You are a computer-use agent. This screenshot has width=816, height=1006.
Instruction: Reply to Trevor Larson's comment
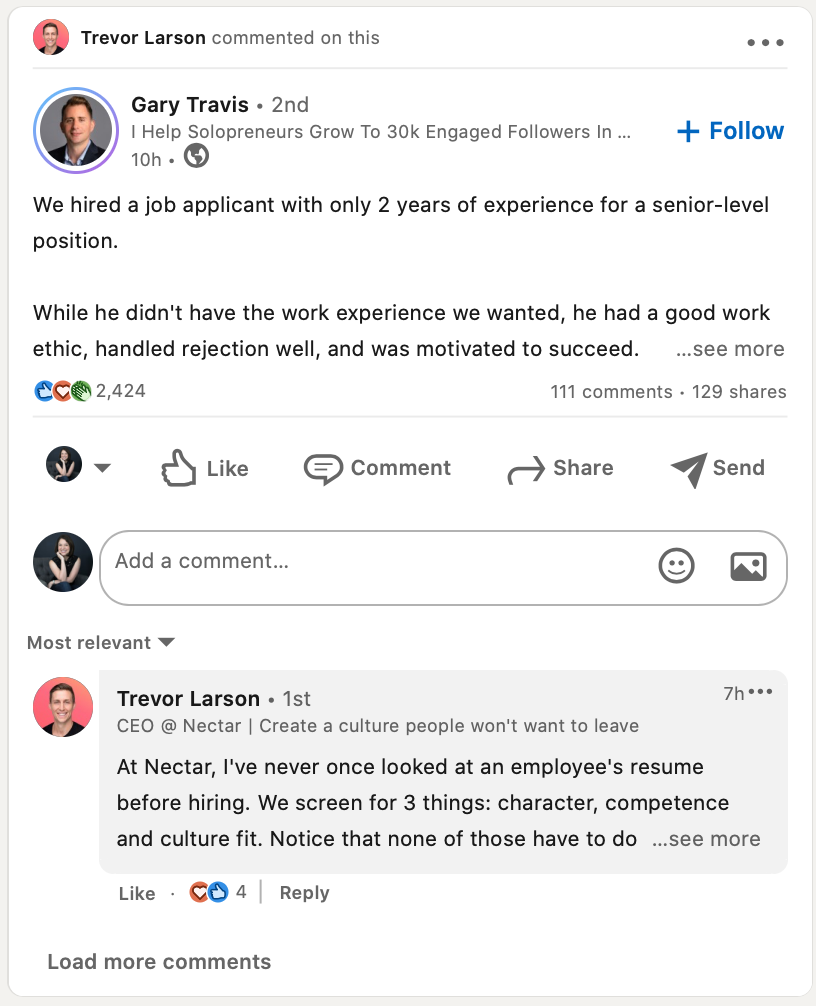pyautogui.click(x=304, y=893)
